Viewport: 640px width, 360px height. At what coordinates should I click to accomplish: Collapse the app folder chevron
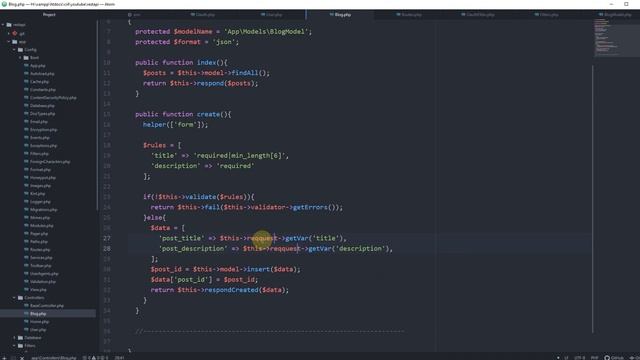click(9, 42)
